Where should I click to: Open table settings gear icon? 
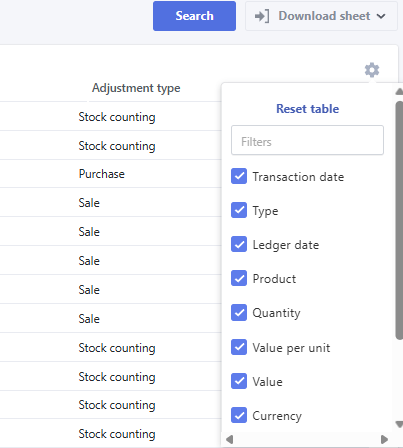[x=372, y=70]
